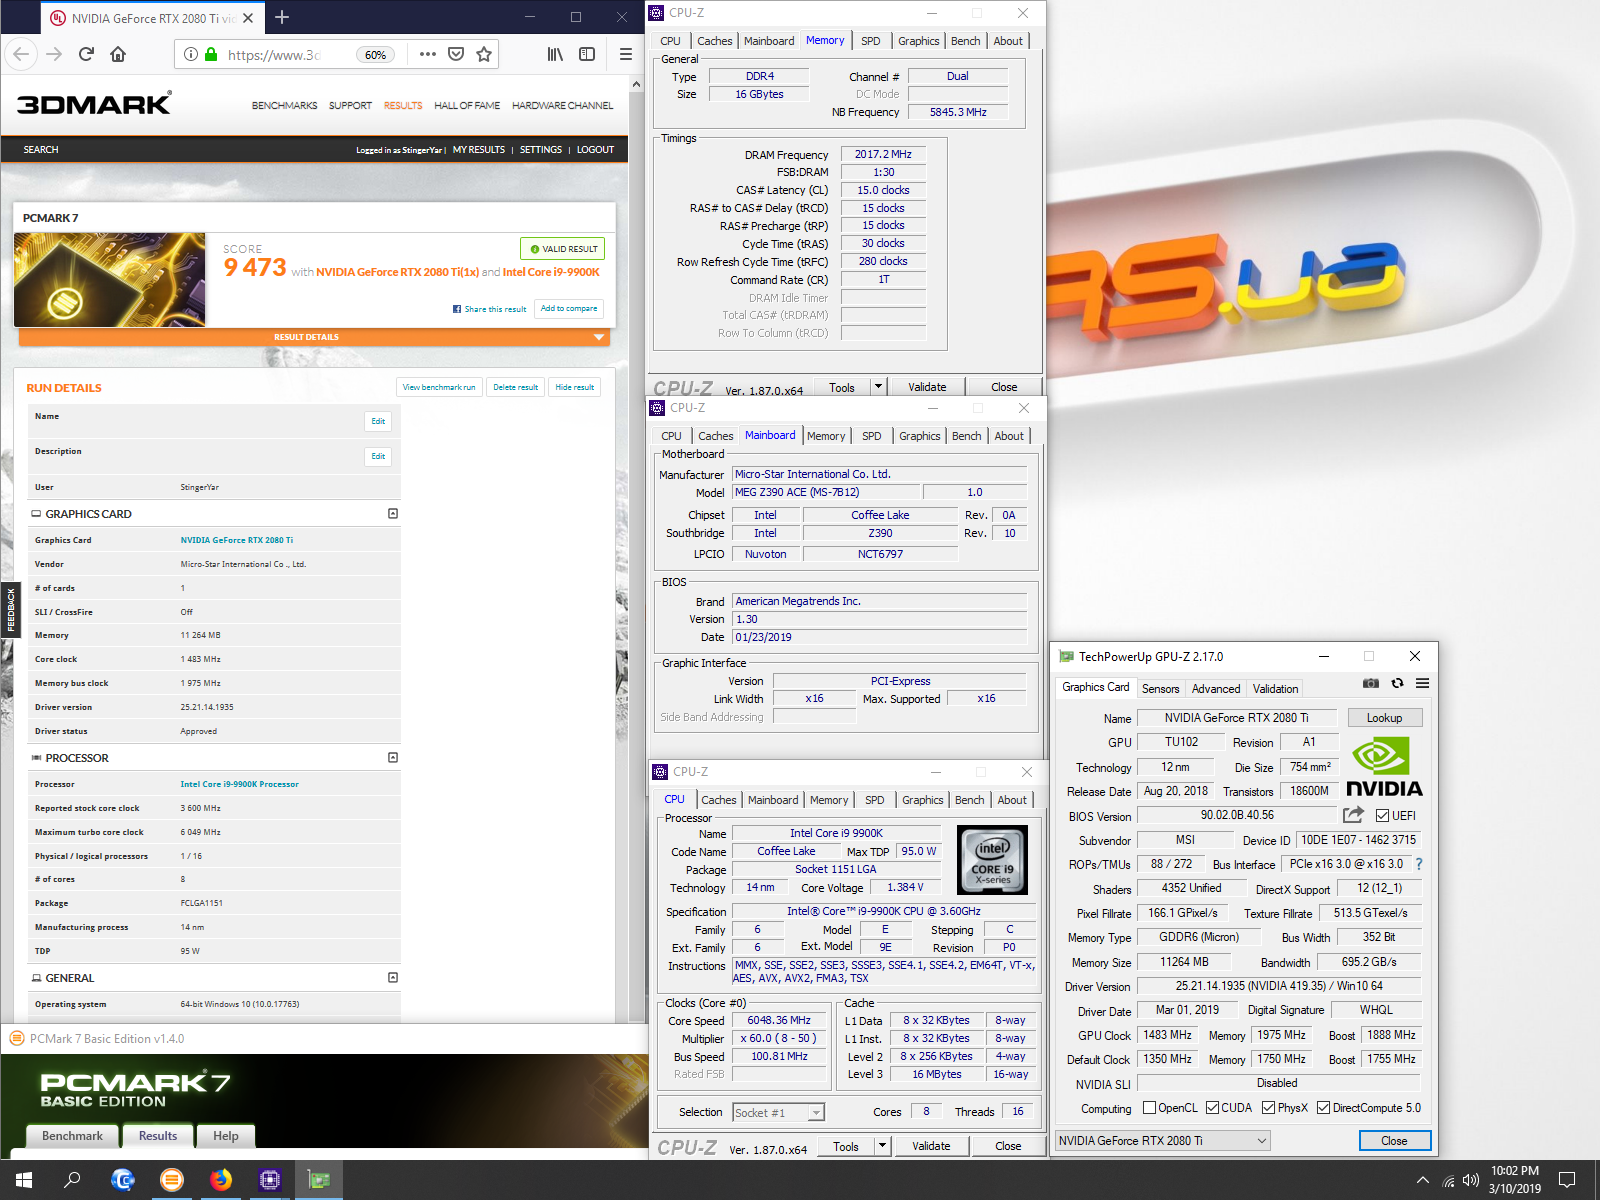Screen dimensions: 1600x1200
Task: Toggle the CUDA checkbox
Action: (1212, 1108)
